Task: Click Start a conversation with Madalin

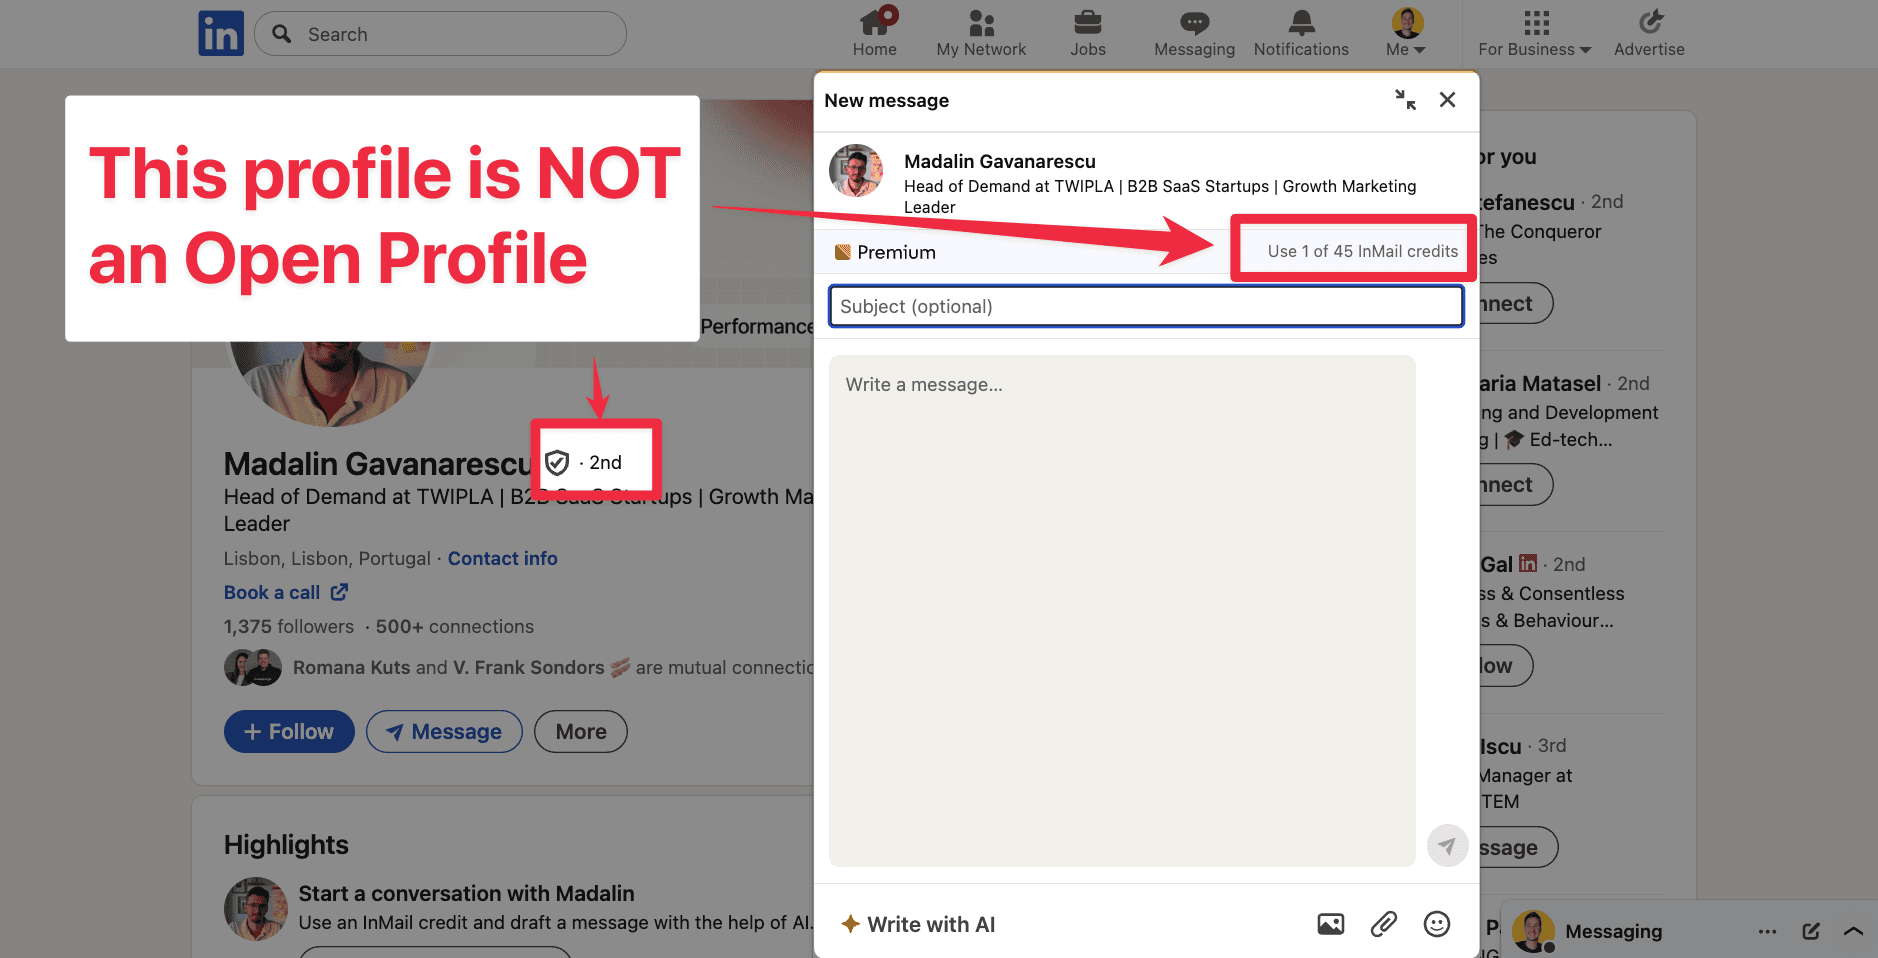Action: click(x=467, y=894)
